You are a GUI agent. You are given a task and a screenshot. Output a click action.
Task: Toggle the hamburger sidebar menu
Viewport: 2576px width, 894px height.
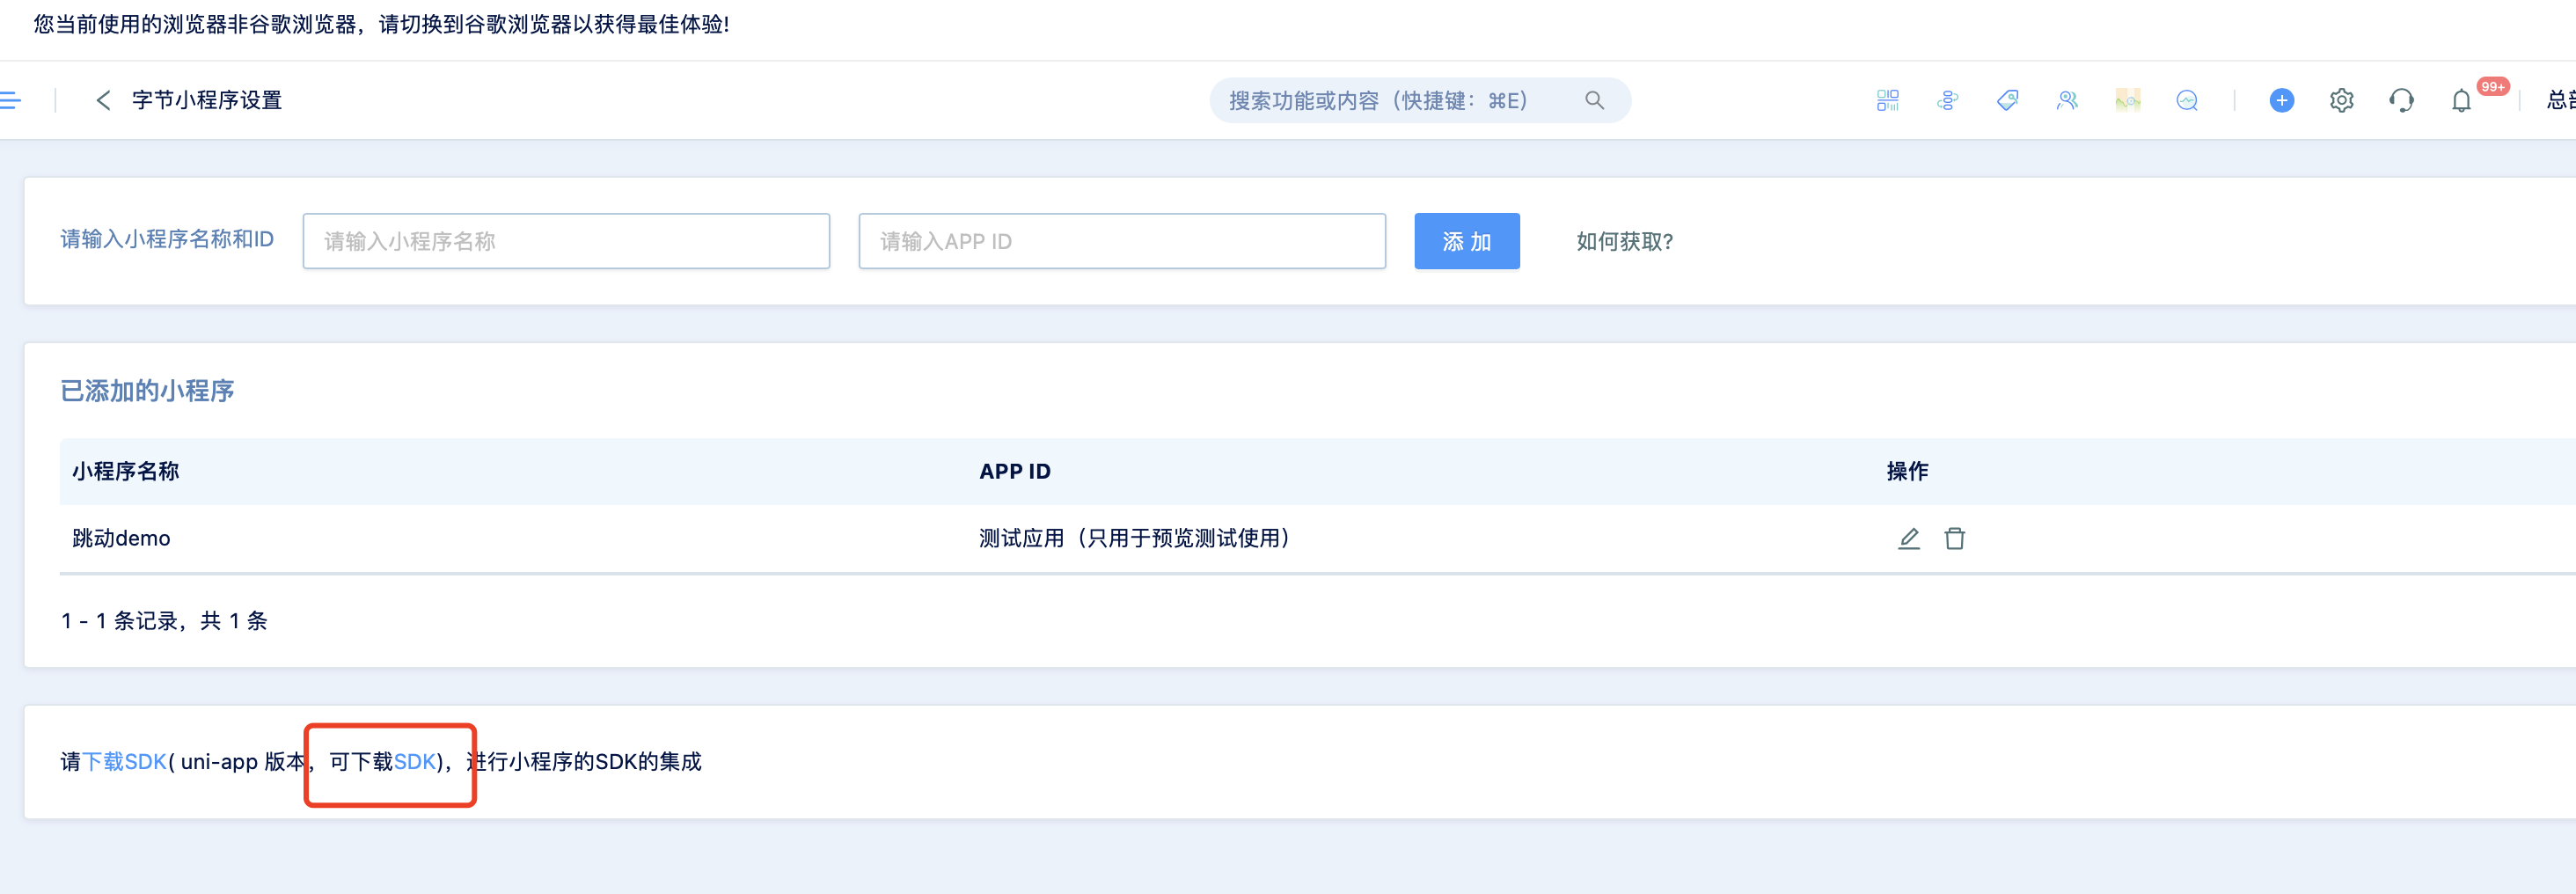click(11, 100)
